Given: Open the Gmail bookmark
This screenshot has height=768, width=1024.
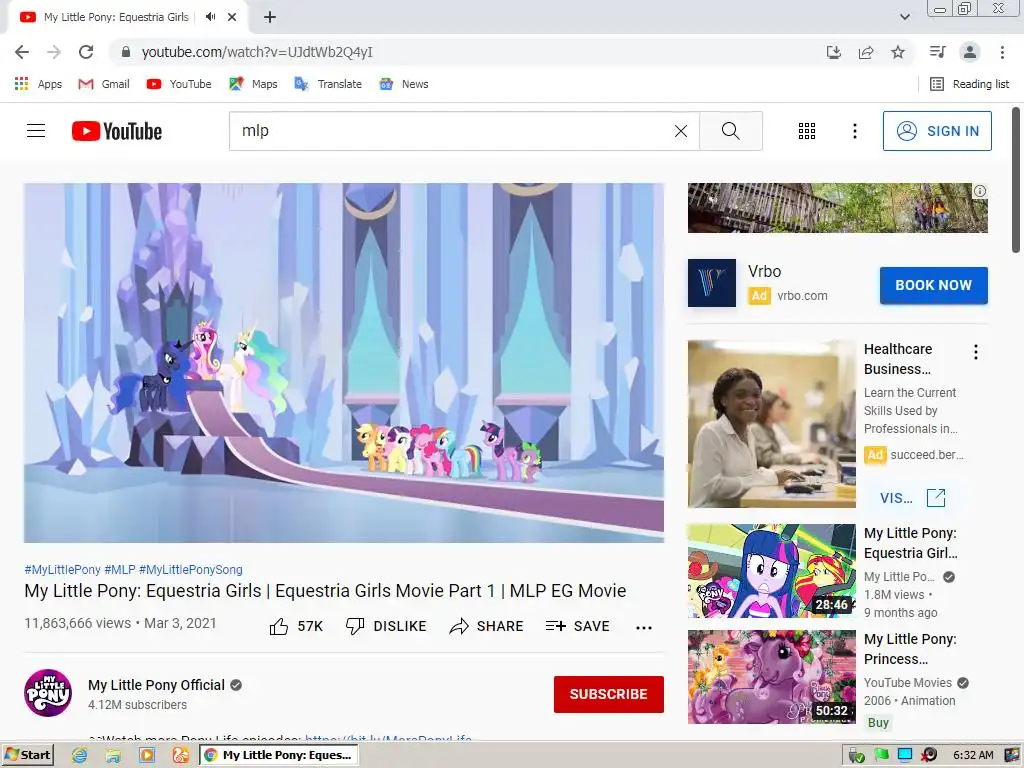Looking at the screenshot, I should click(104, 84).
